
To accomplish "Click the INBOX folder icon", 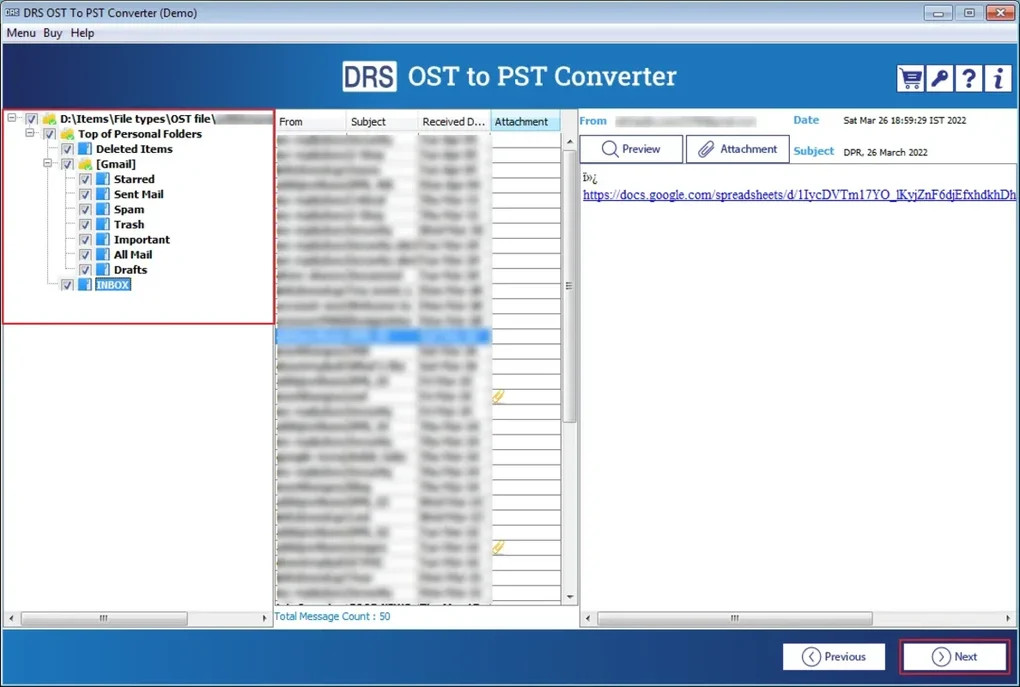I will pyautogui.click(x=85, y=285).
